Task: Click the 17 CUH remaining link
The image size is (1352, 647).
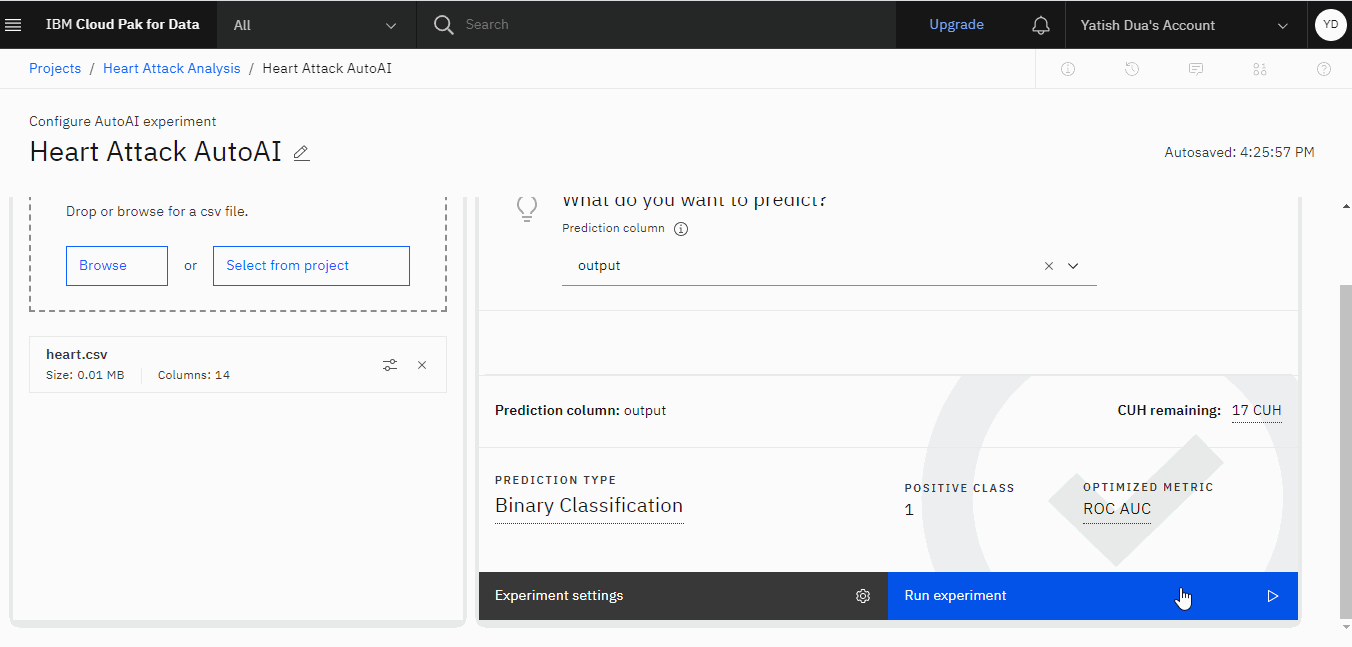Action: (x=1257, y=410)
